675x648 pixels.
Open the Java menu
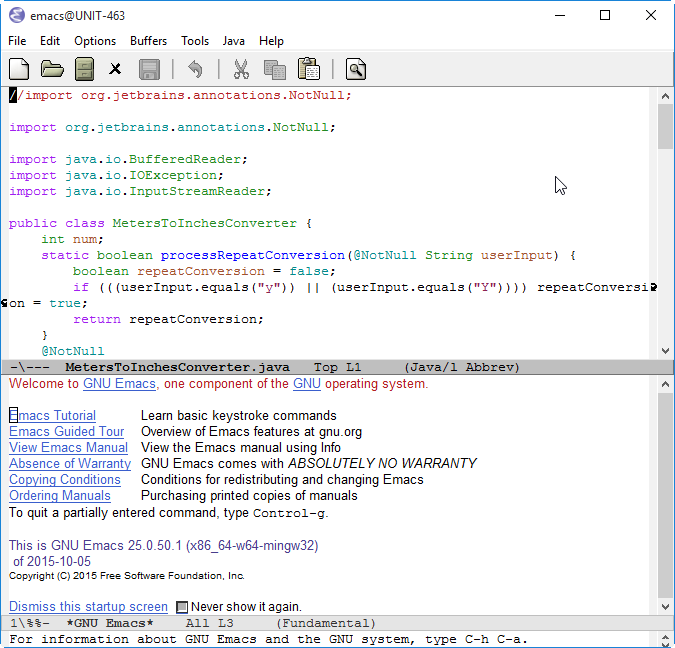[x=234, y=41]
